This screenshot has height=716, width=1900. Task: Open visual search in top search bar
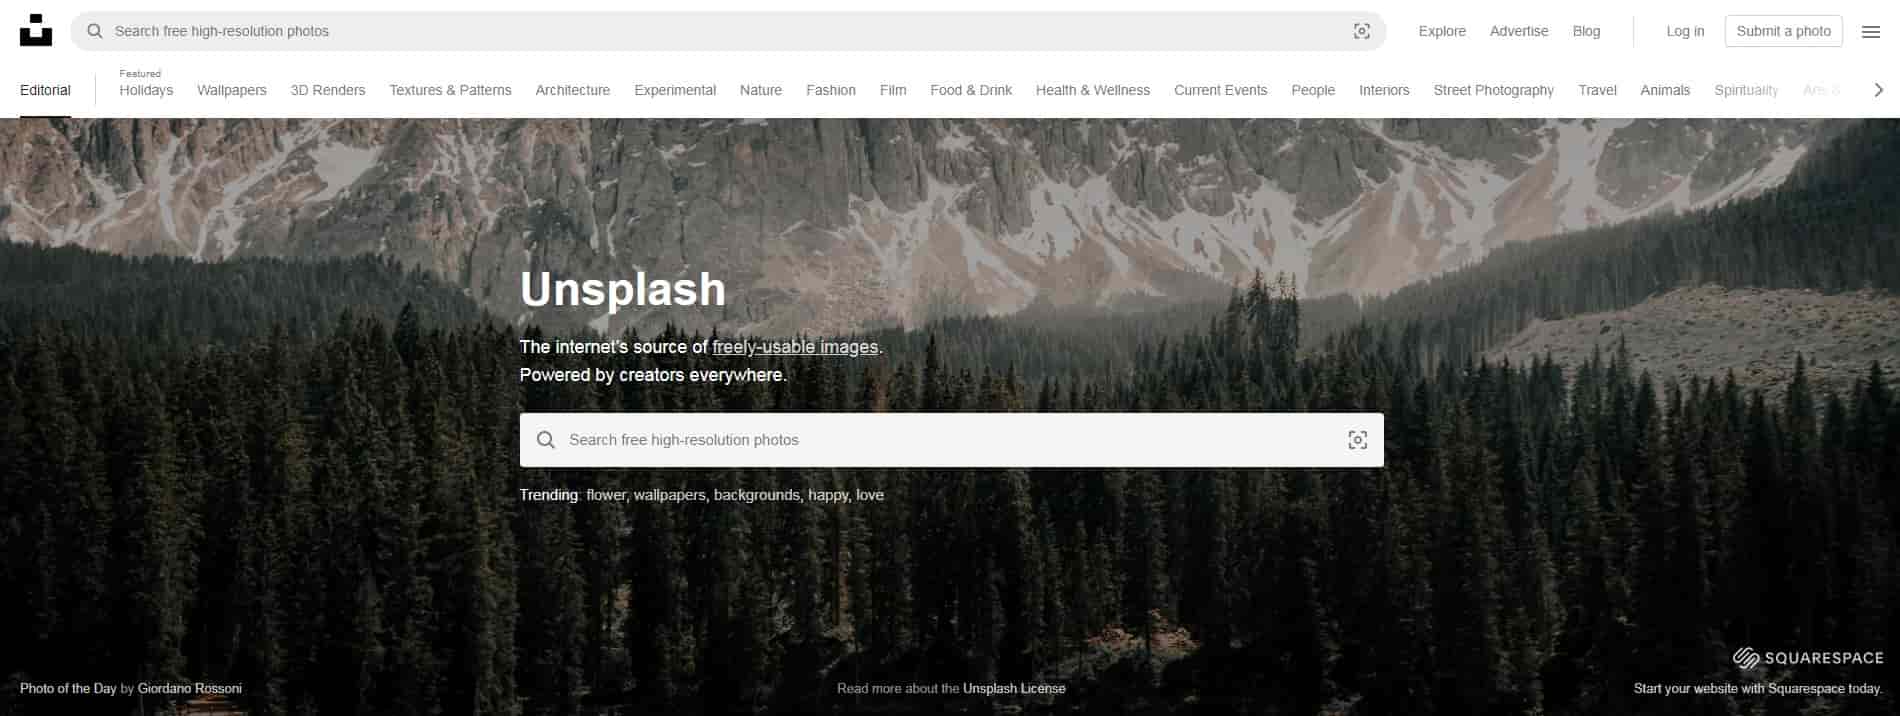coord(1361,31)
